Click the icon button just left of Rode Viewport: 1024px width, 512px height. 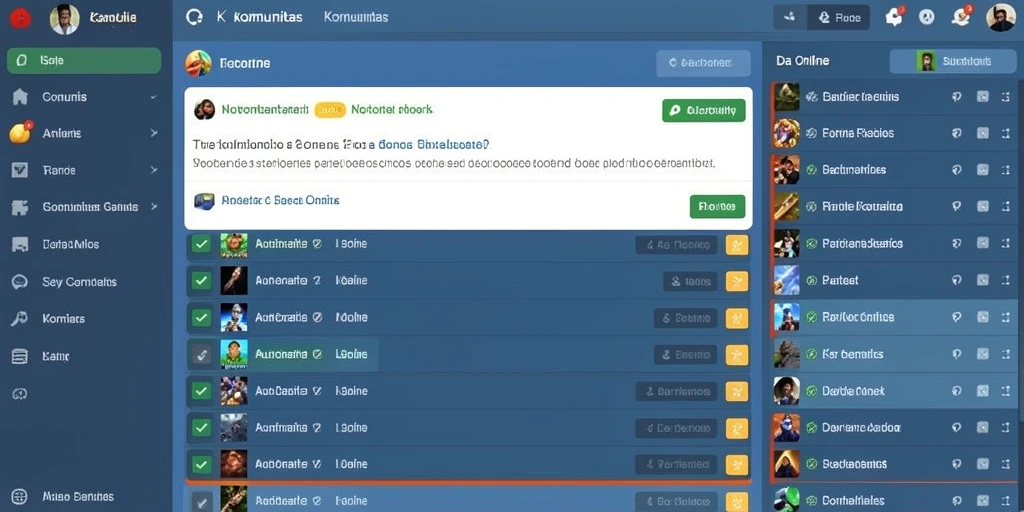[x=790, y=18]
